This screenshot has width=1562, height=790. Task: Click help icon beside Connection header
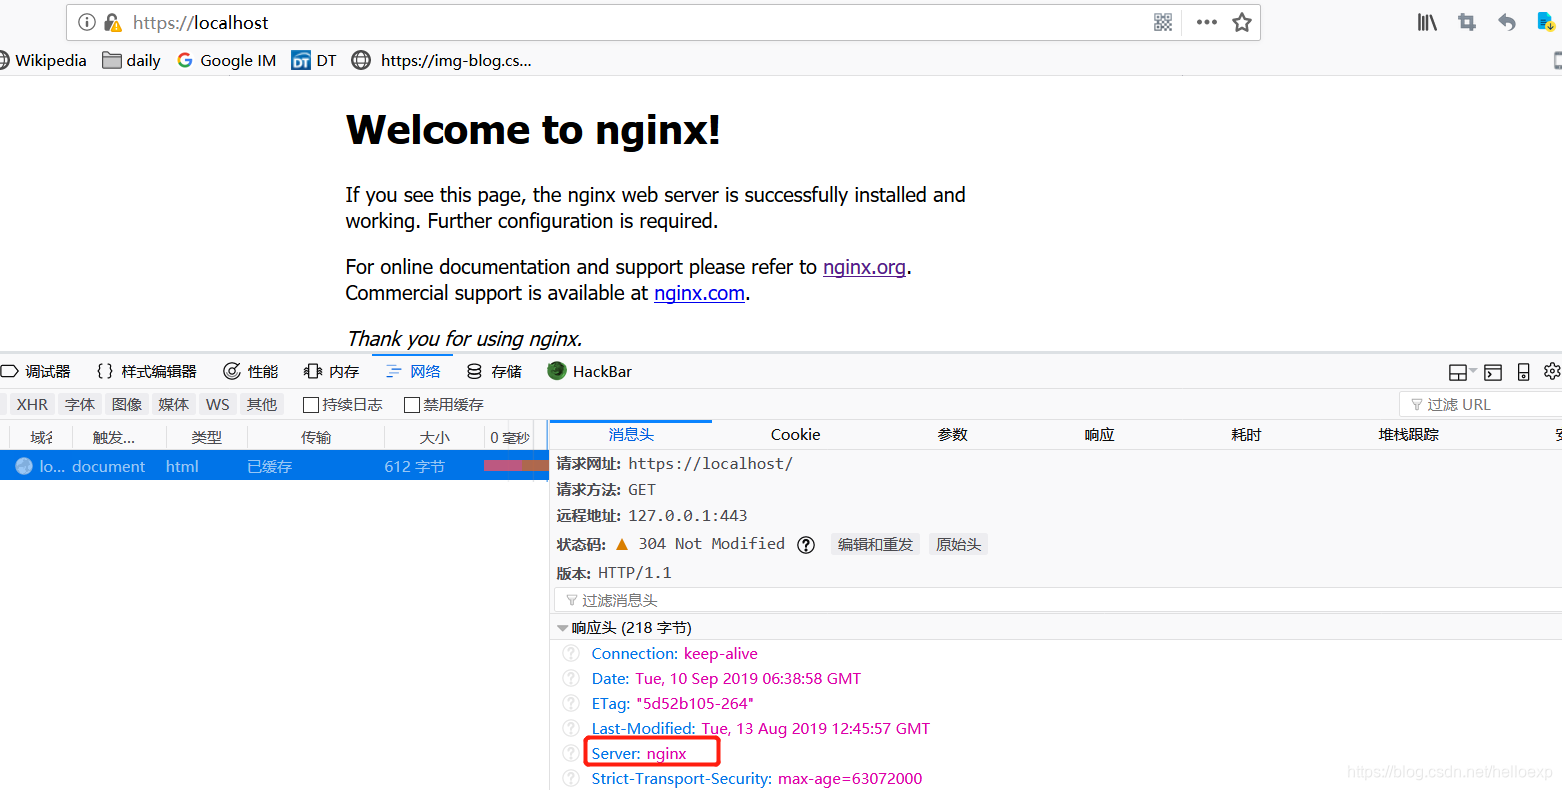pyautogui.click(x=571, y=653)
